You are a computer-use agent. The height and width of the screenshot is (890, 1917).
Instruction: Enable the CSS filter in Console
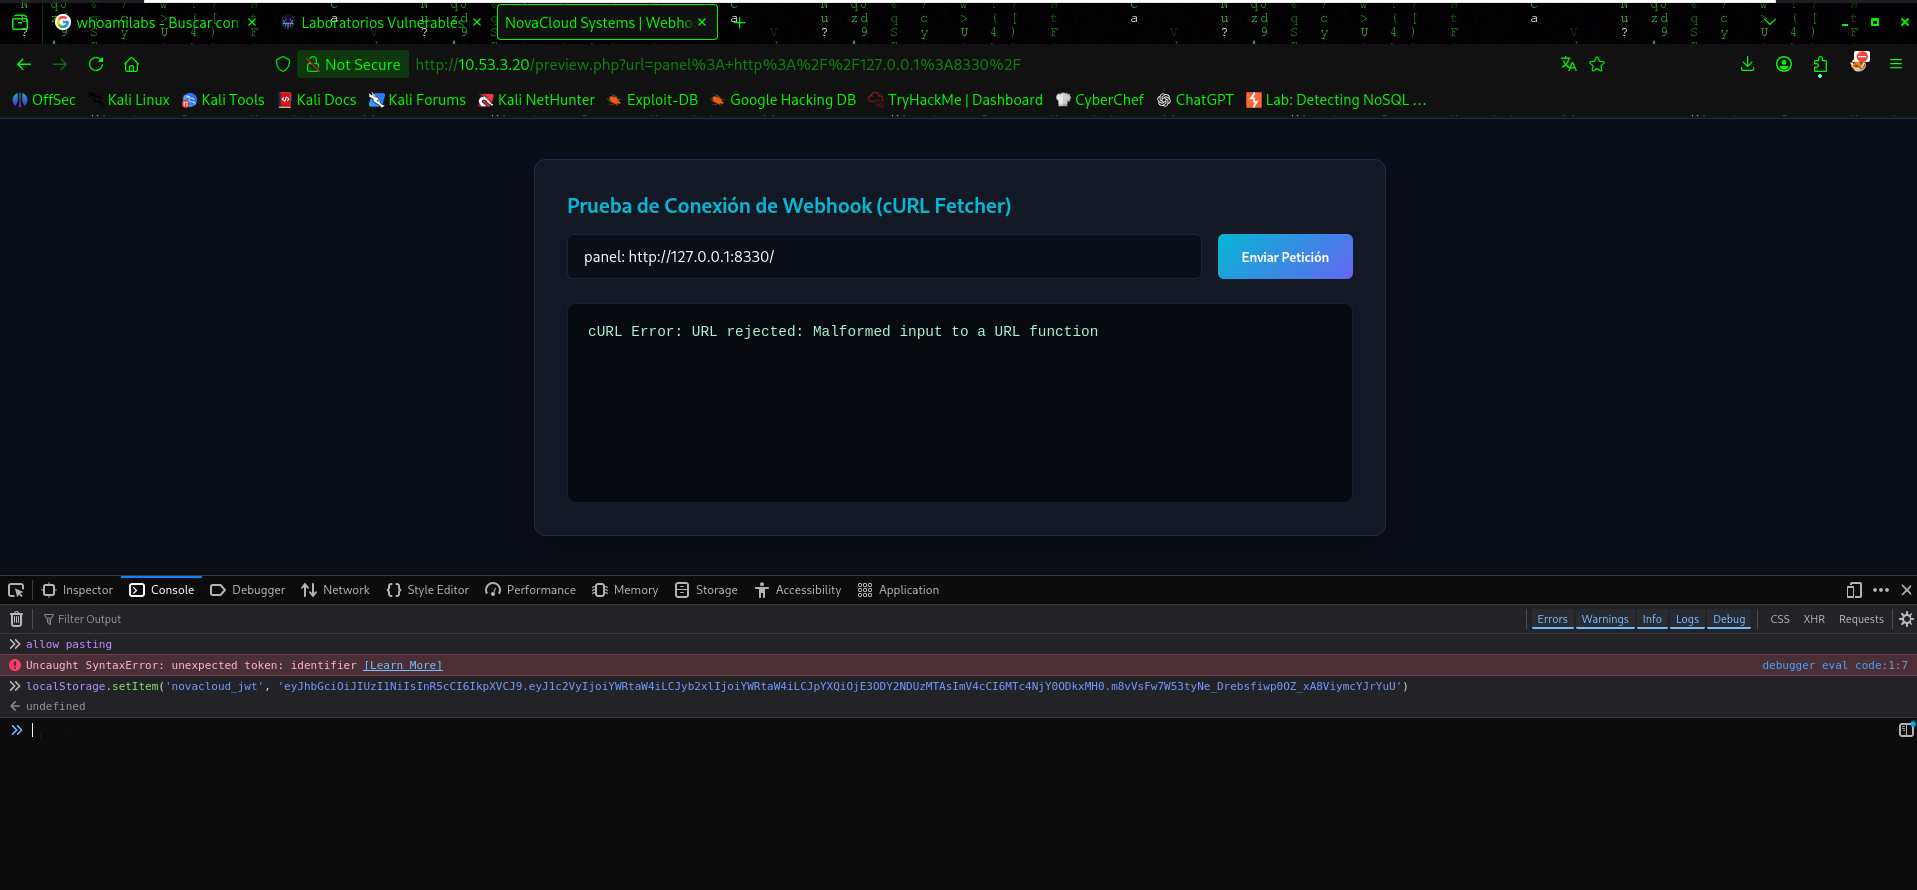[1780, 619]
